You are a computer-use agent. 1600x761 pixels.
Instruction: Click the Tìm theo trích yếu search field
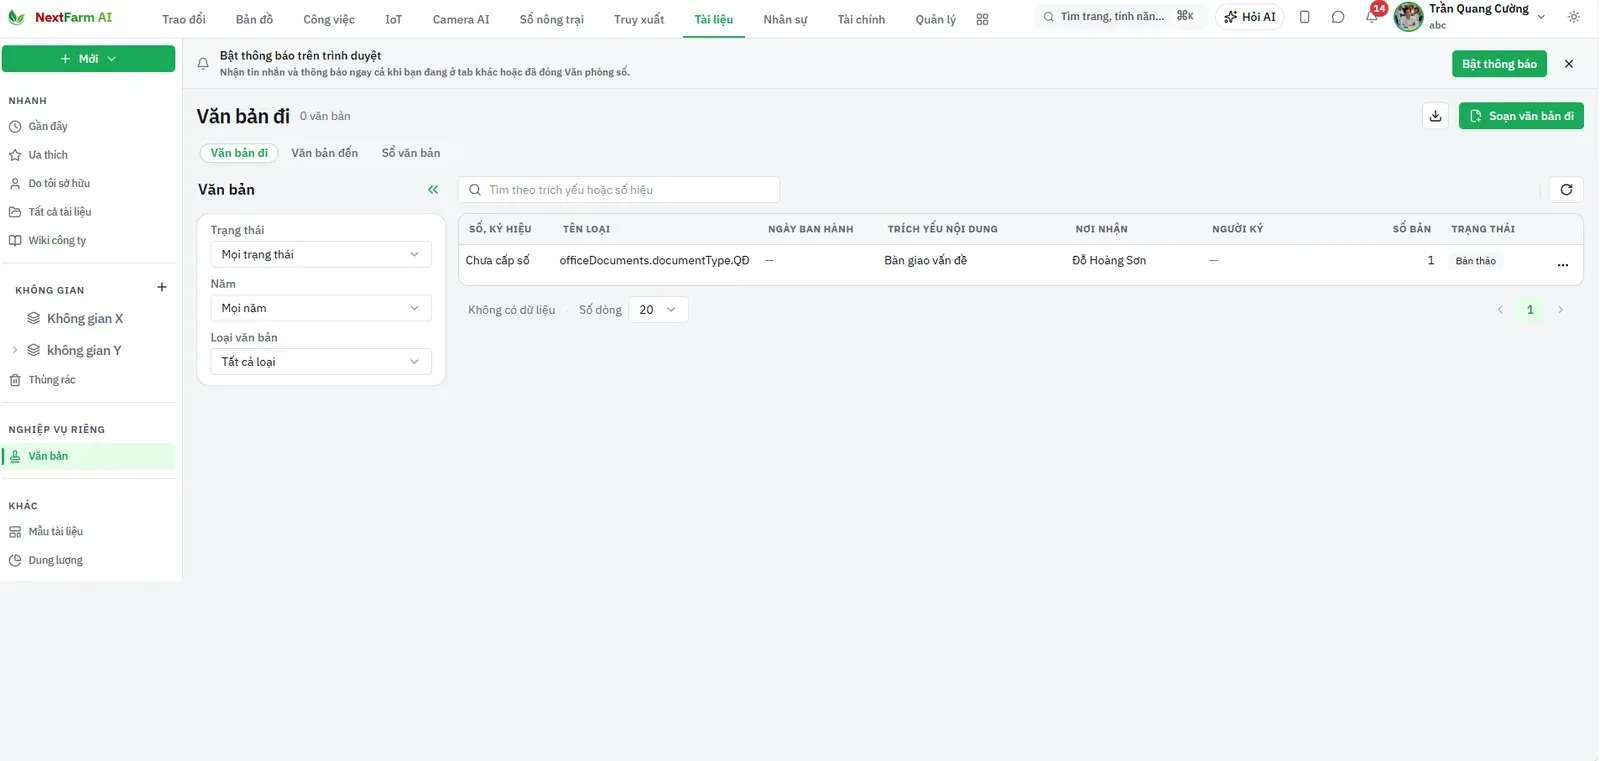(619, 190)
